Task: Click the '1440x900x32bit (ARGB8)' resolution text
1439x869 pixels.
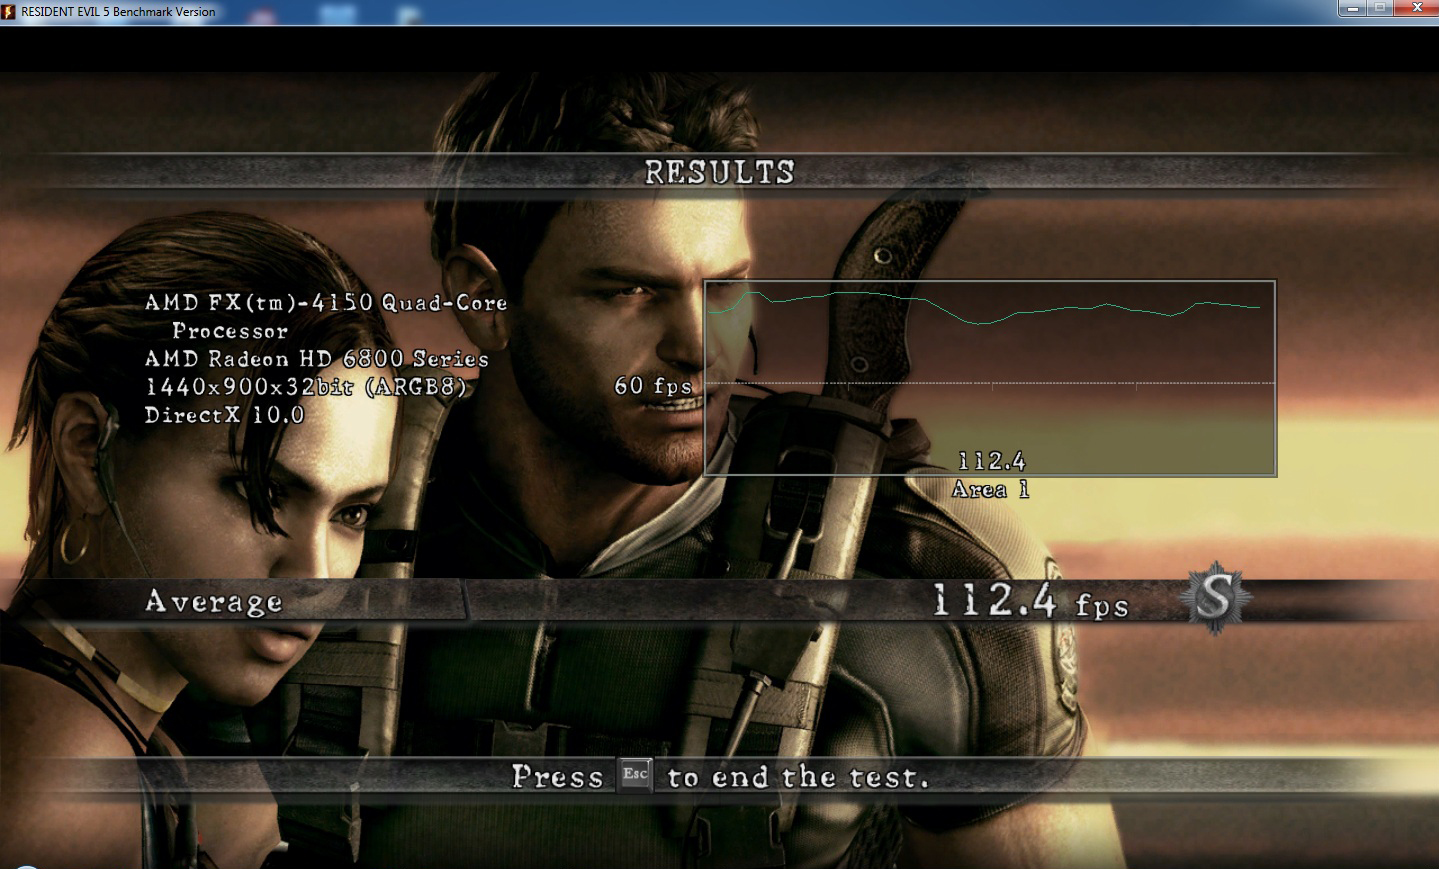Action: point(306,386)
